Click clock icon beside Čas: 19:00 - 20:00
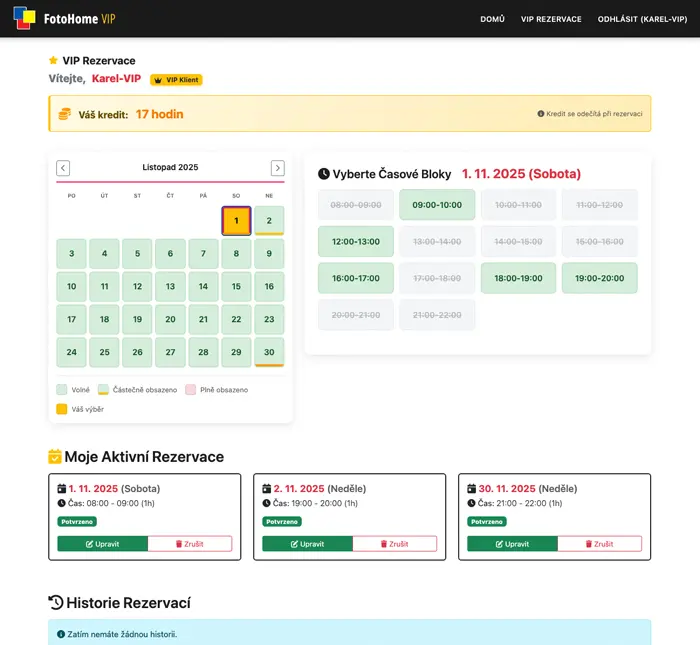This screenshot has height=645, width=700. 267,503
